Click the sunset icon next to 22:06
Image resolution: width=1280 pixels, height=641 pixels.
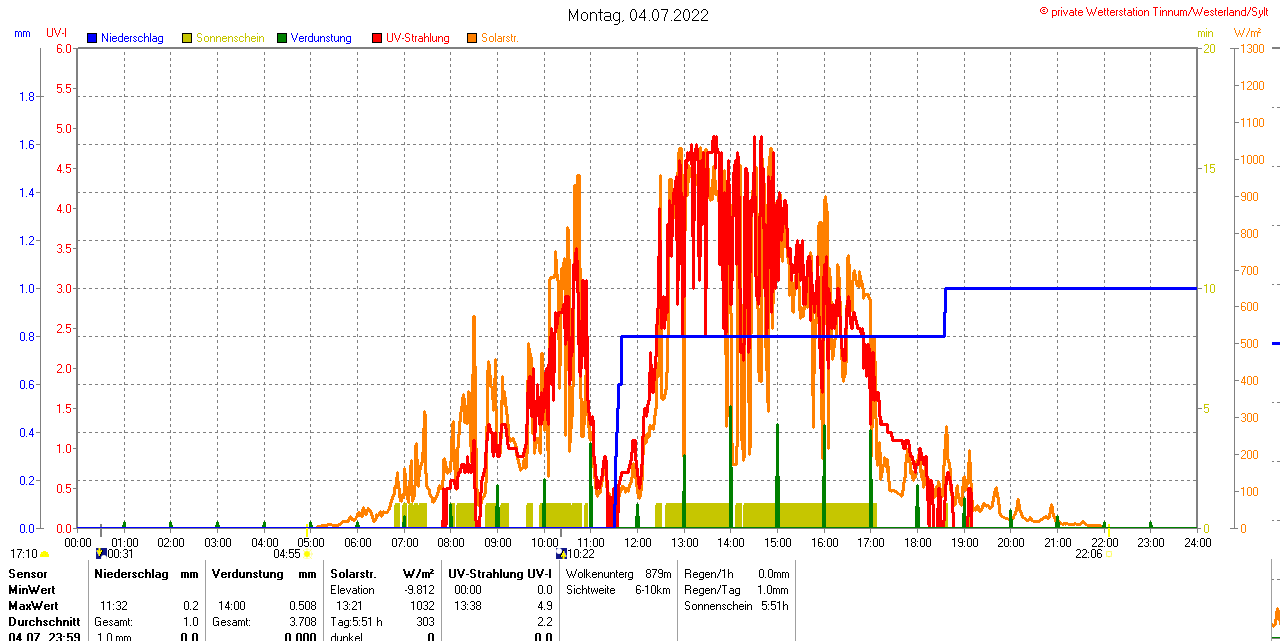click(x=1108, y=553)
